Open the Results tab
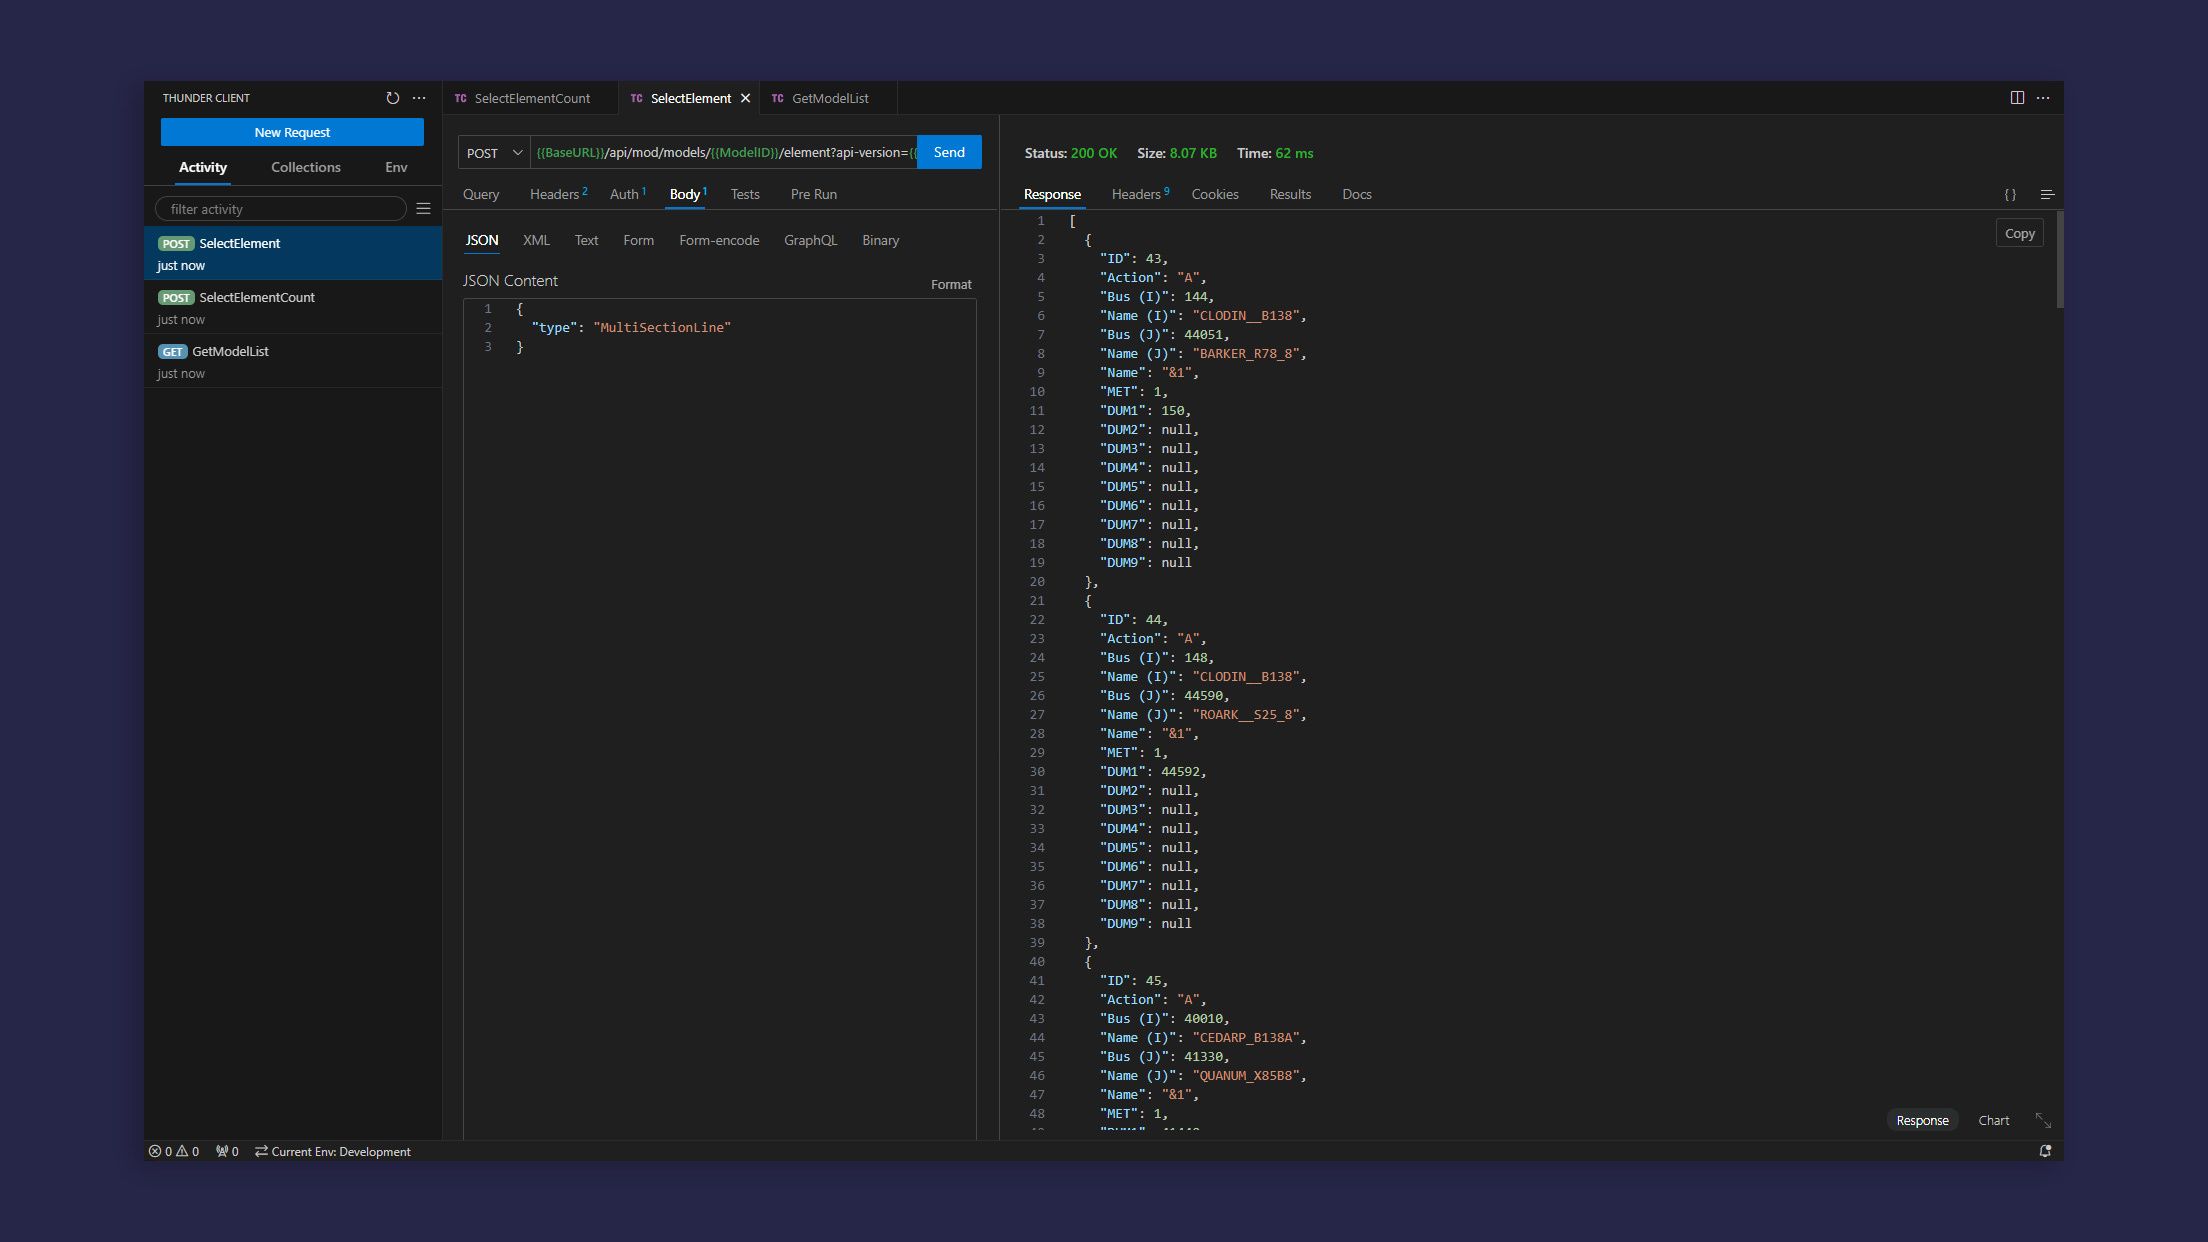The height and width of the screenshot is (1242, 2208). click(1290, 194)
